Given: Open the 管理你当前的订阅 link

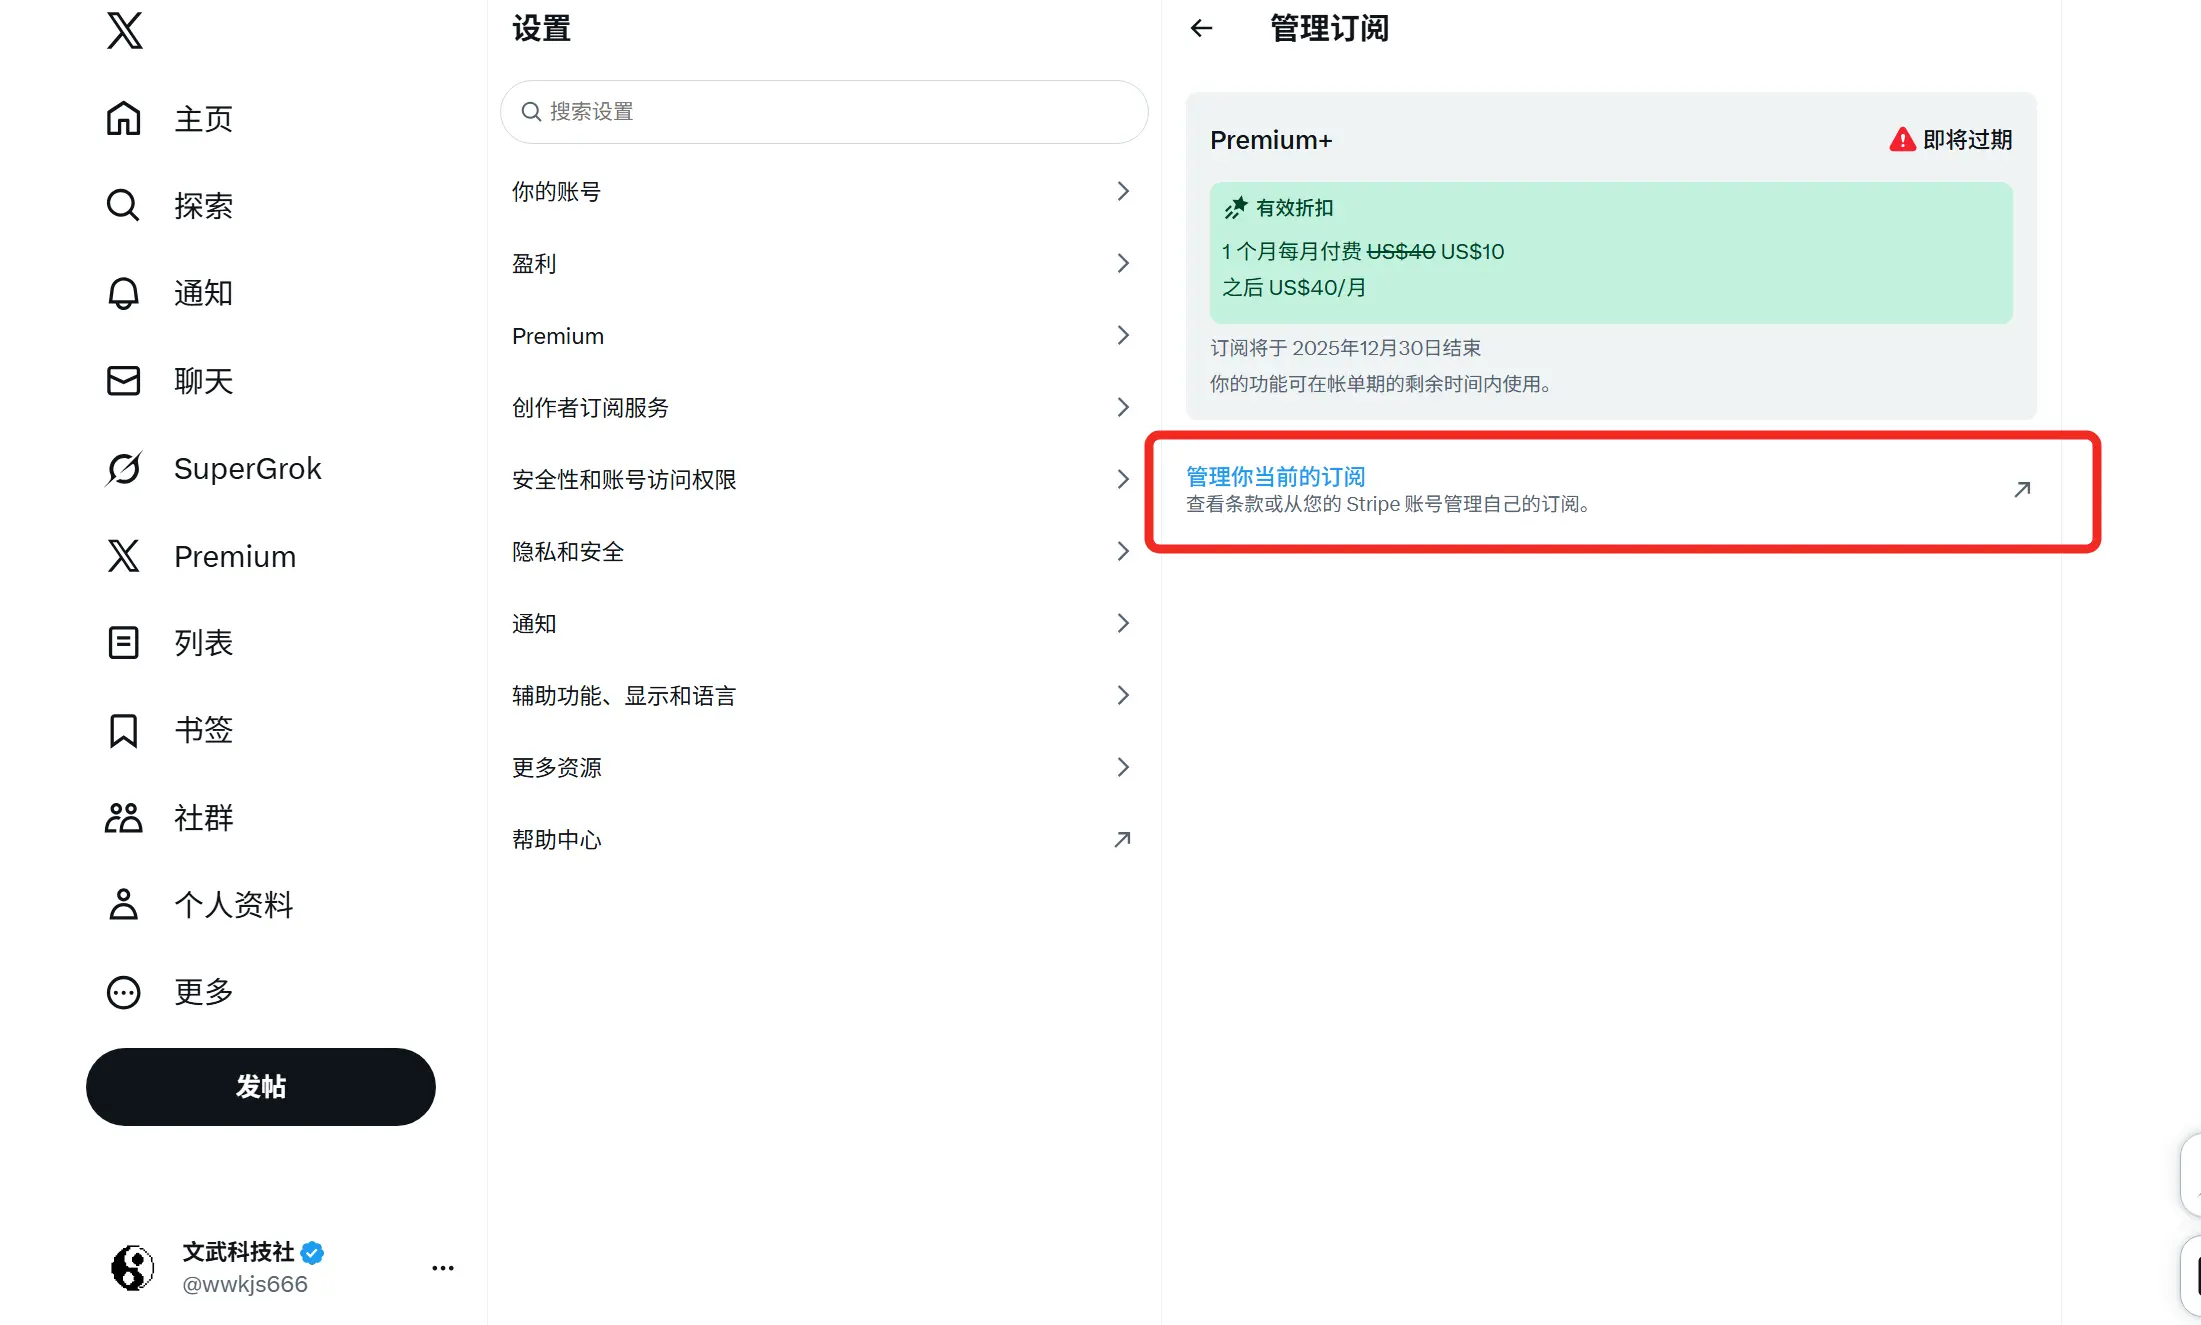Looking at the screenshot, I should [1274, 476].
